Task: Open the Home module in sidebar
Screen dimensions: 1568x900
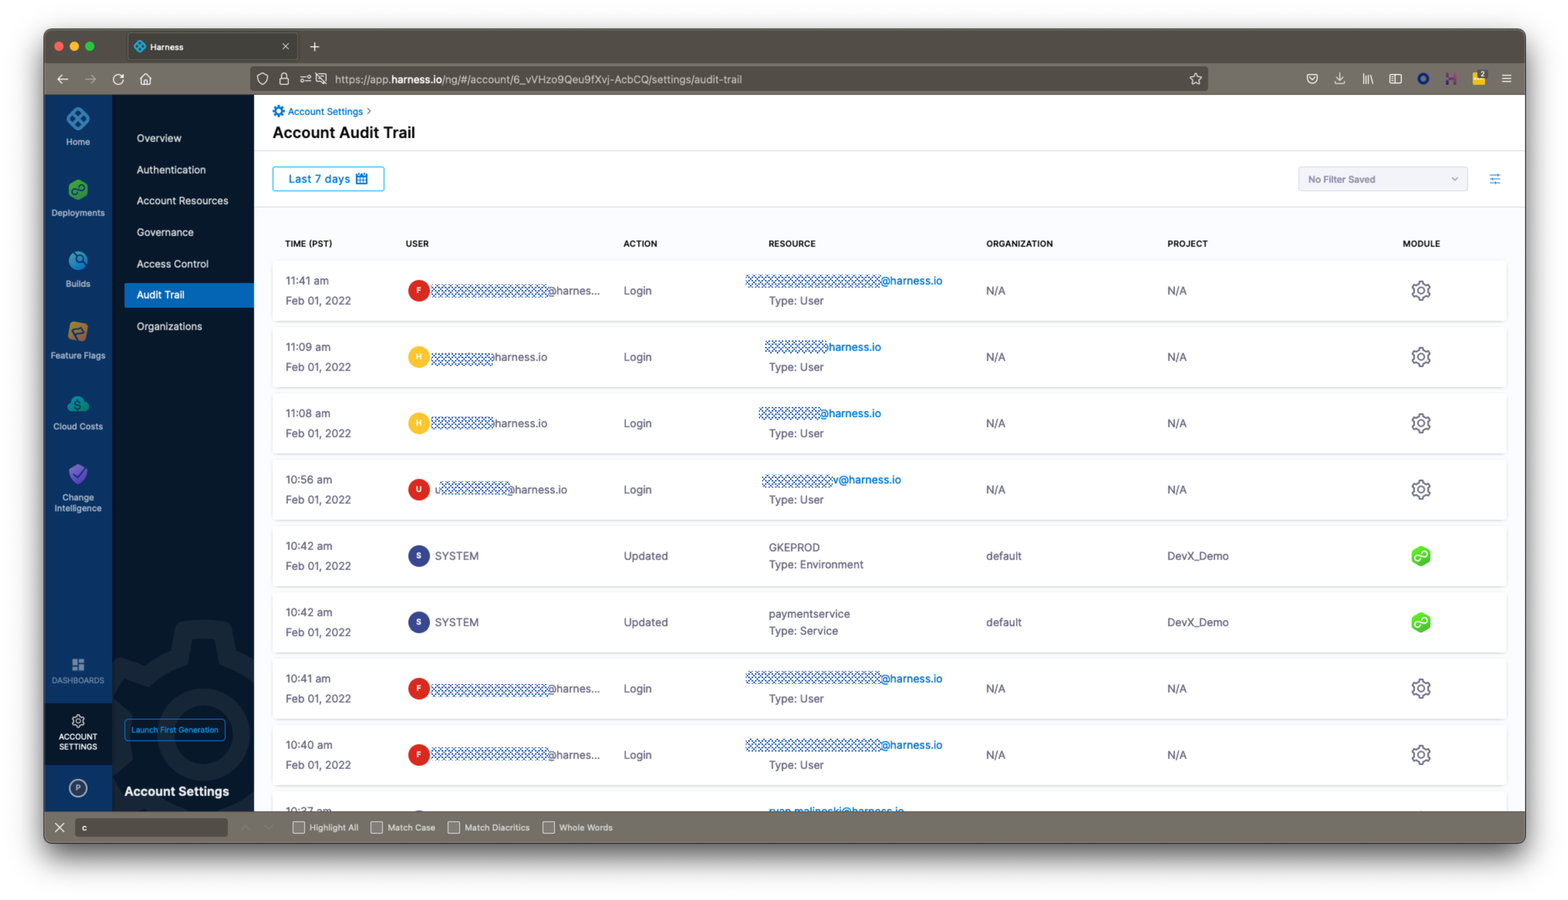Action: (78, 127)
